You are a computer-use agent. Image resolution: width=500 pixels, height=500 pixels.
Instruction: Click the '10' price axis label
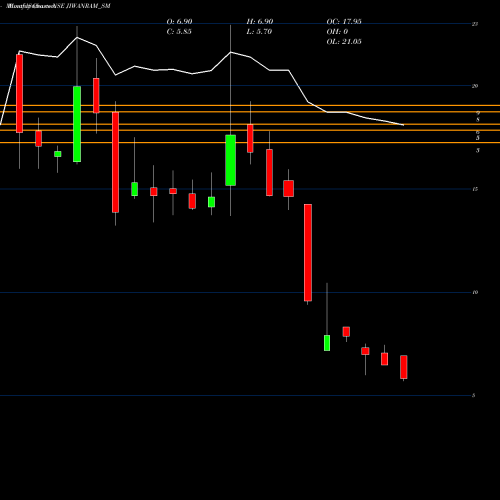pyautogui.click(x=475, y=292)
